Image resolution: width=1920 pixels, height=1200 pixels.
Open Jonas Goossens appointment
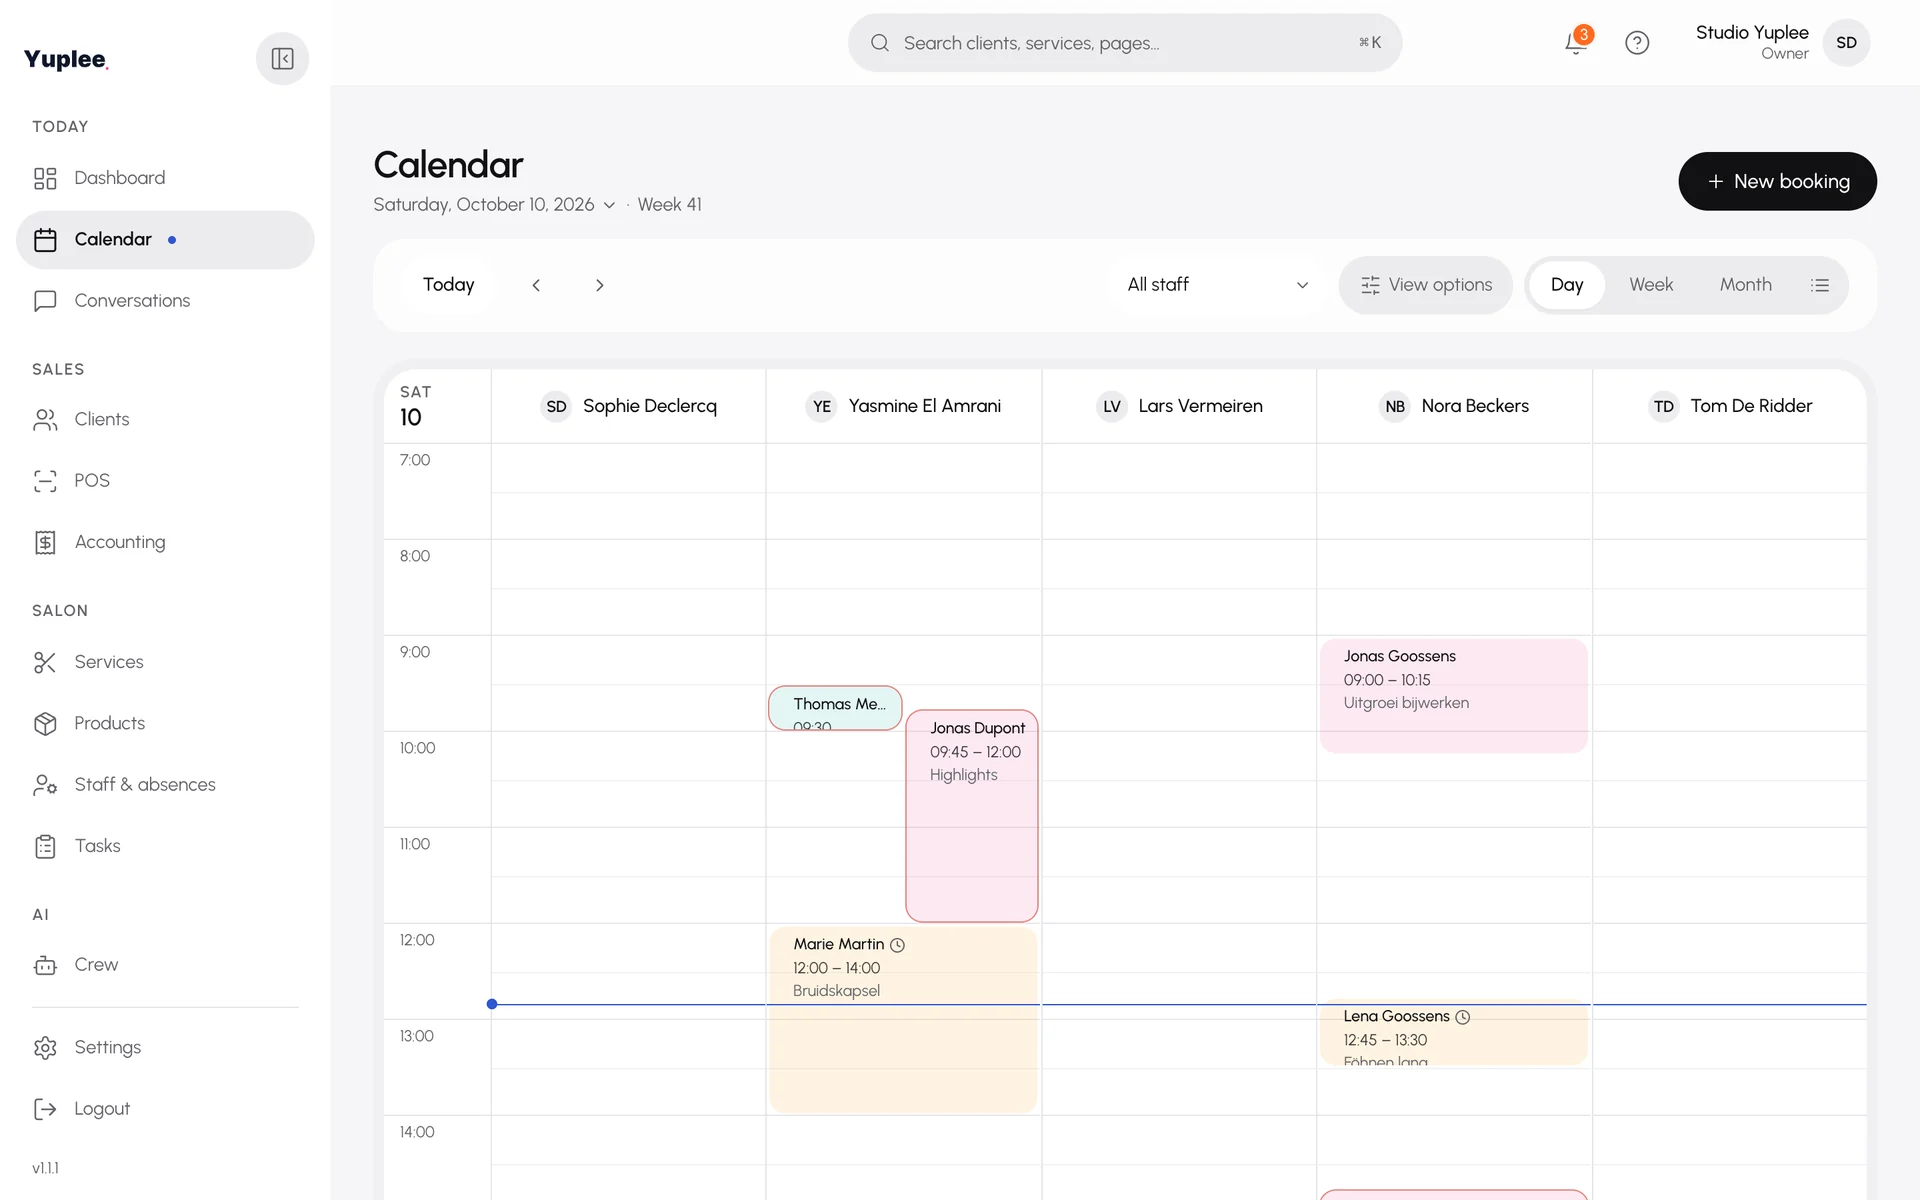click(x=1453, y=696)
